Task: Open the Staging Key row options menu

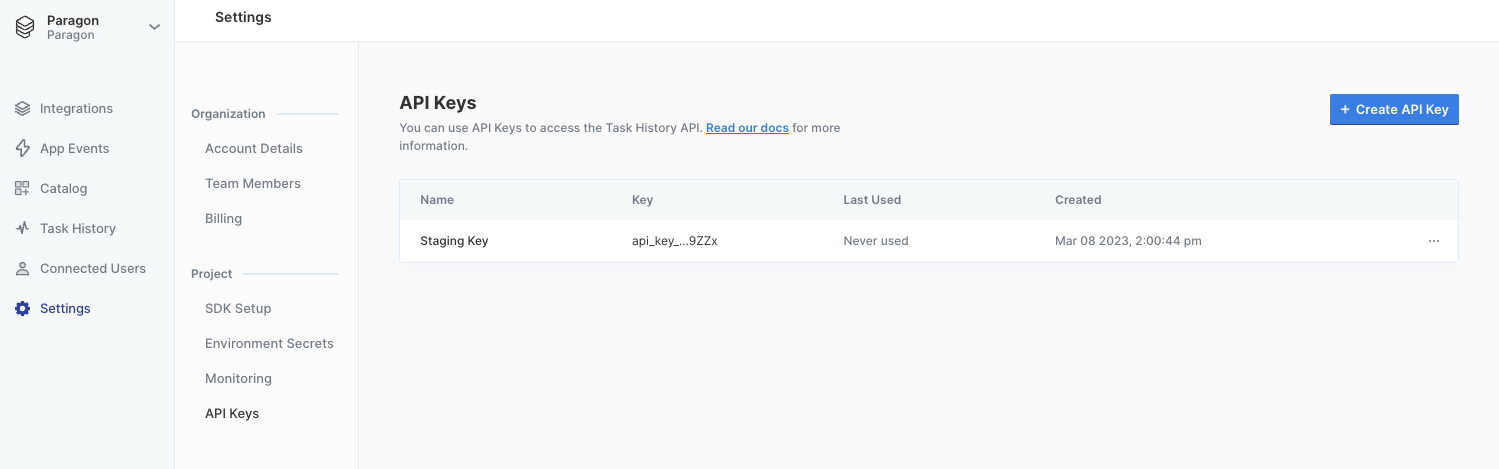Action: (1434, 241)
